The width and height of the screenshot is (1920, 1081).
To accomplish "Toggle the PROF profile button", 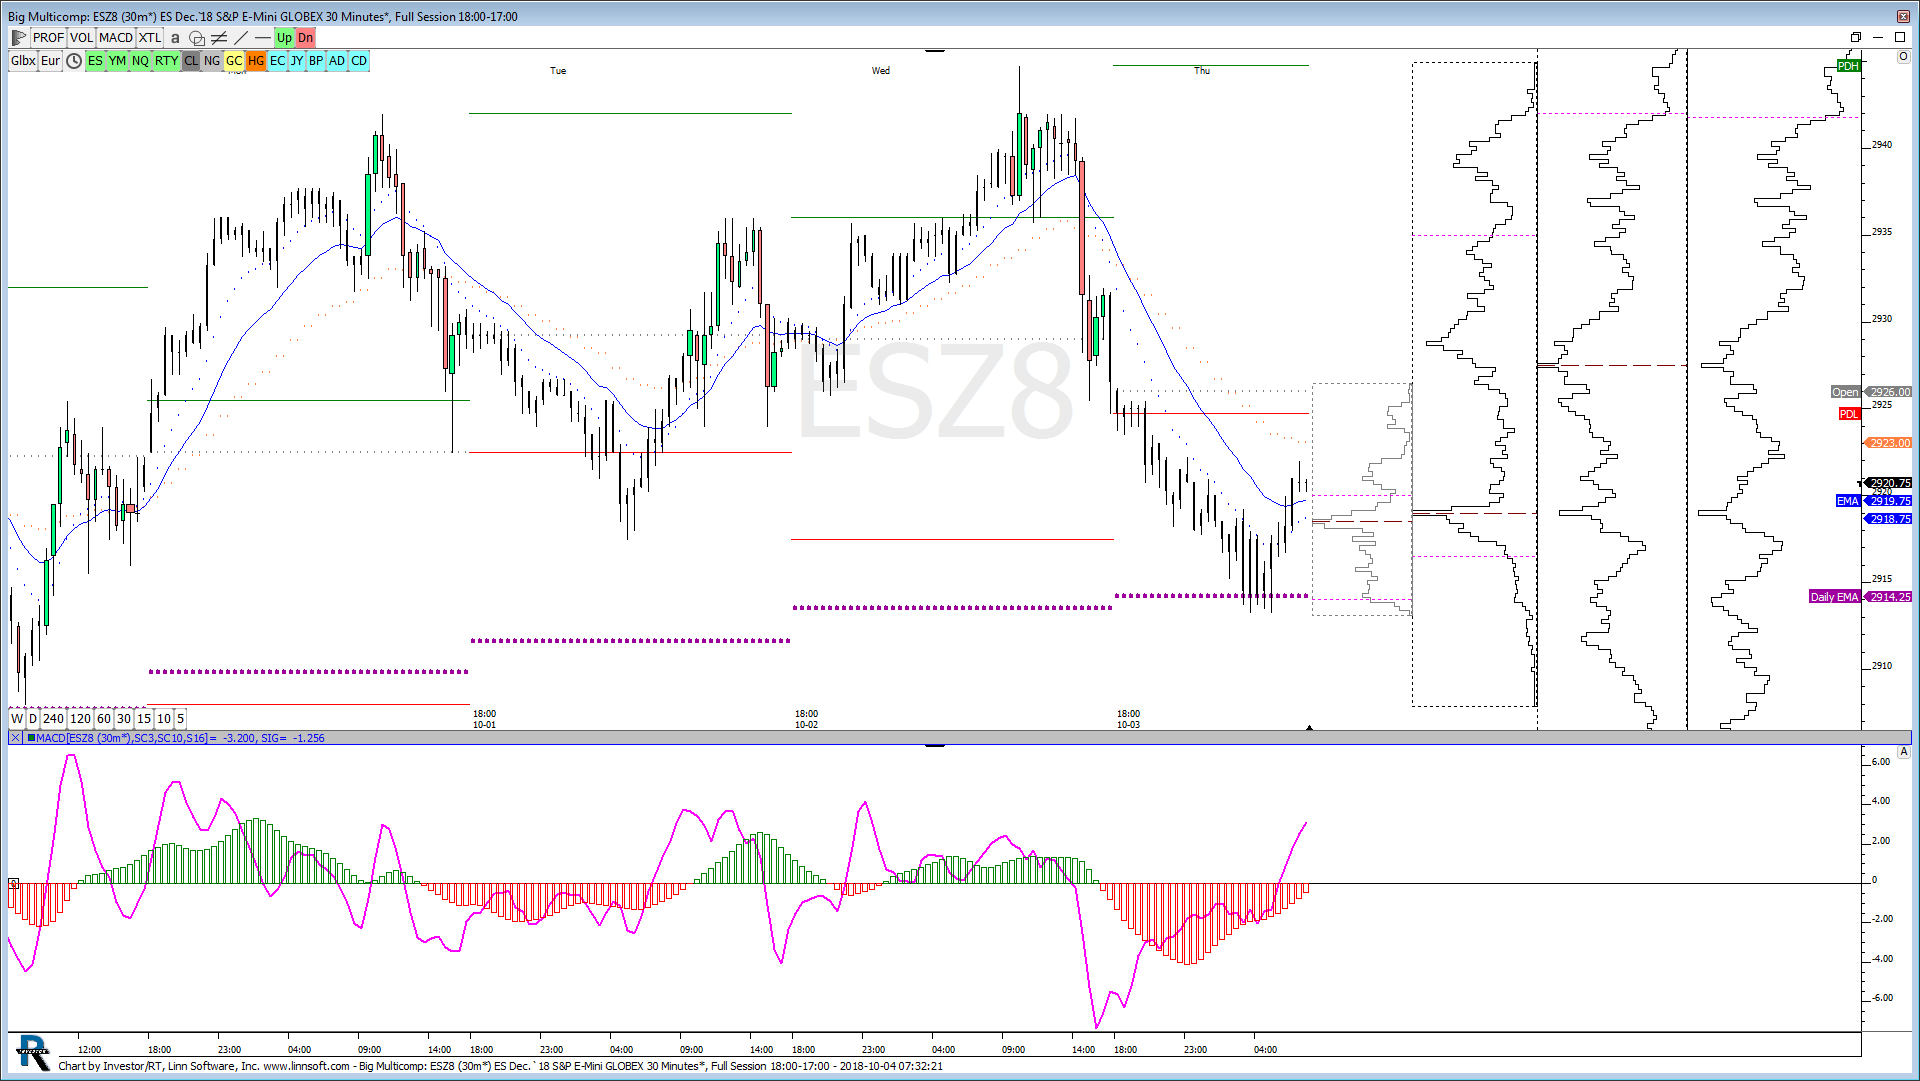I will pos(48,38).
